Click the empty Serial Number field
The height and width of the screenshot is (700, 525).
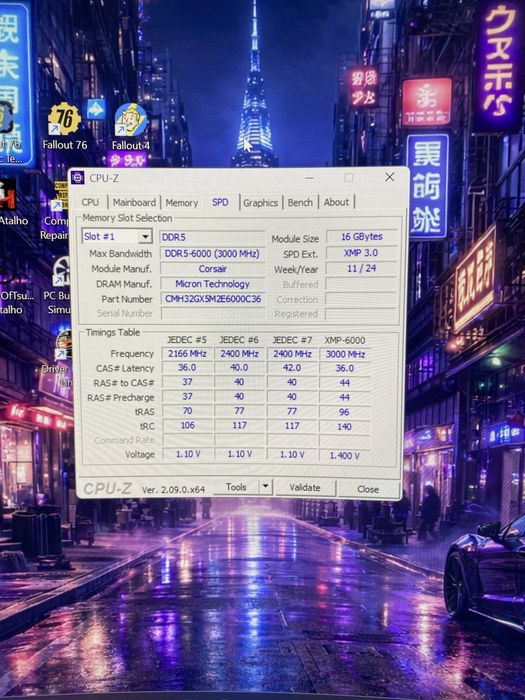pos(212,313)
